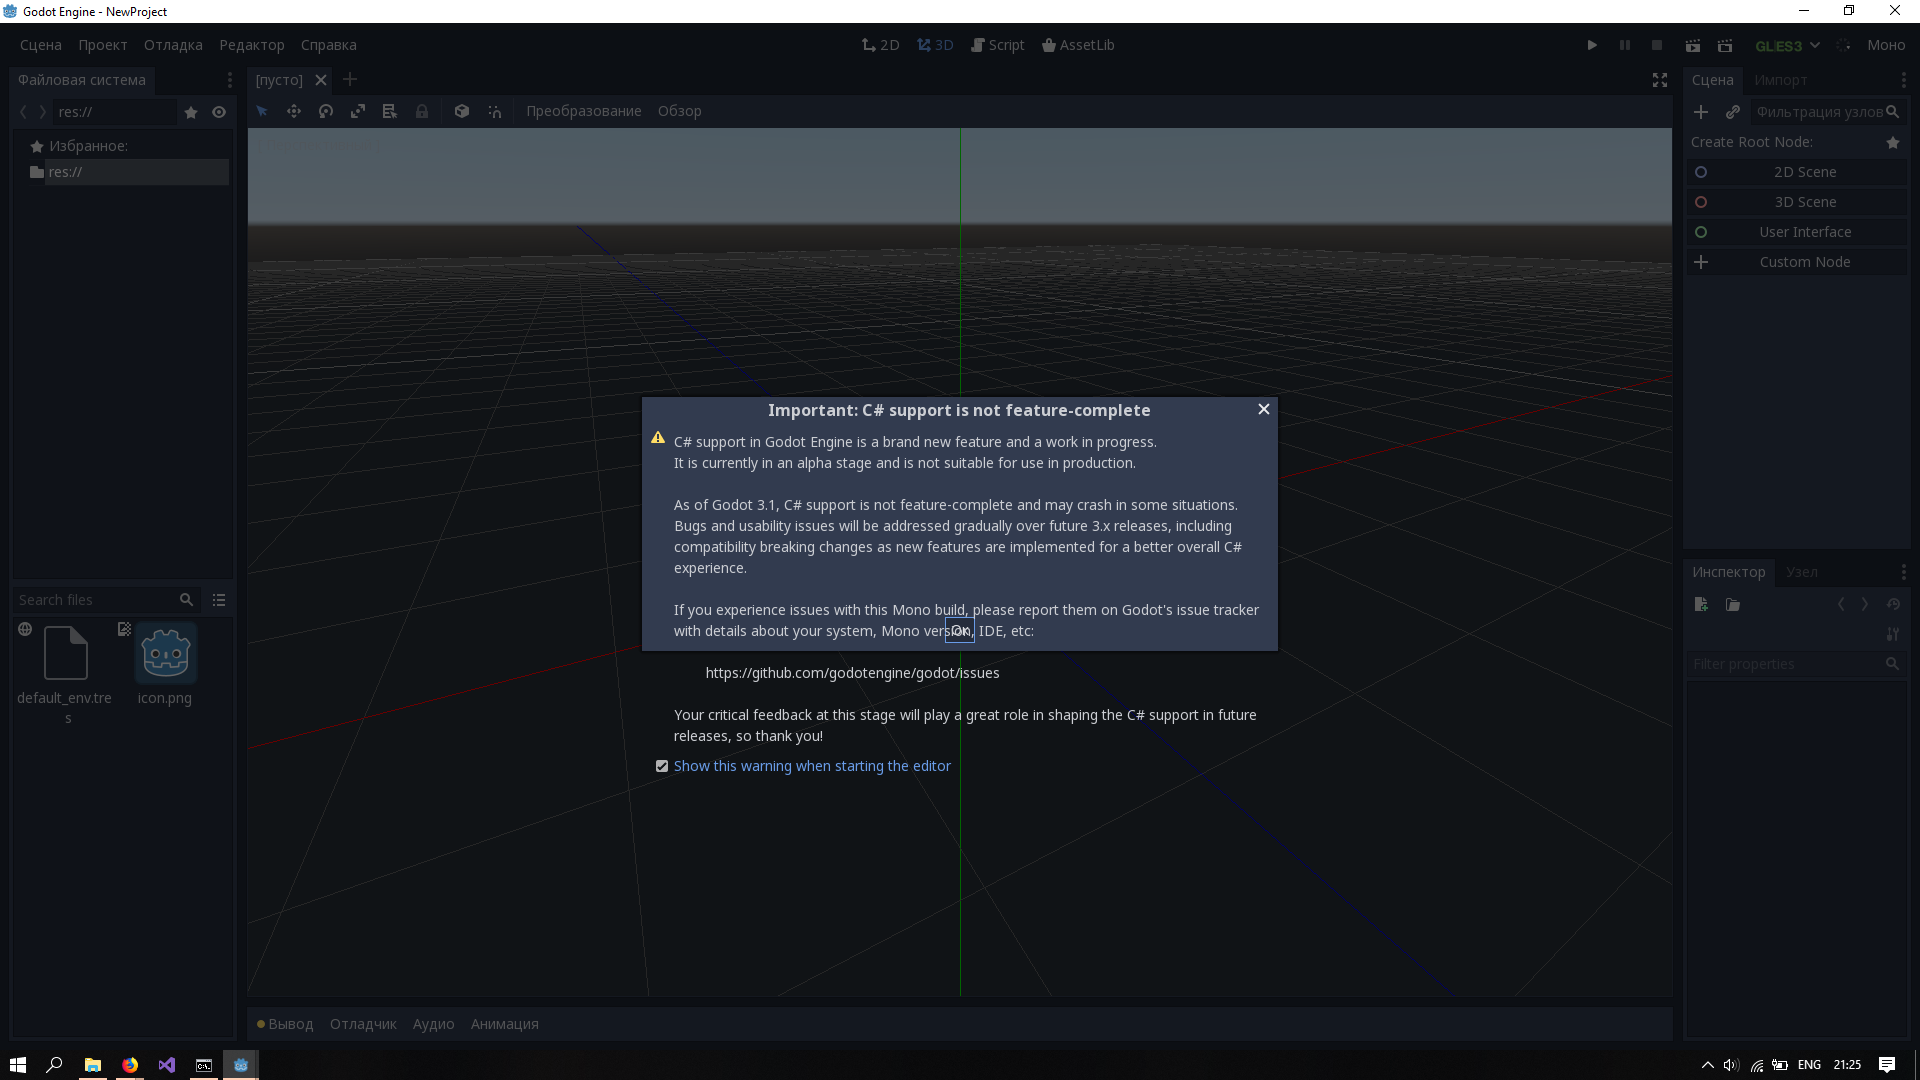Open the Преобразование menu
The width and height of the screenshot is (1920, 1080).
pos(584,111)
